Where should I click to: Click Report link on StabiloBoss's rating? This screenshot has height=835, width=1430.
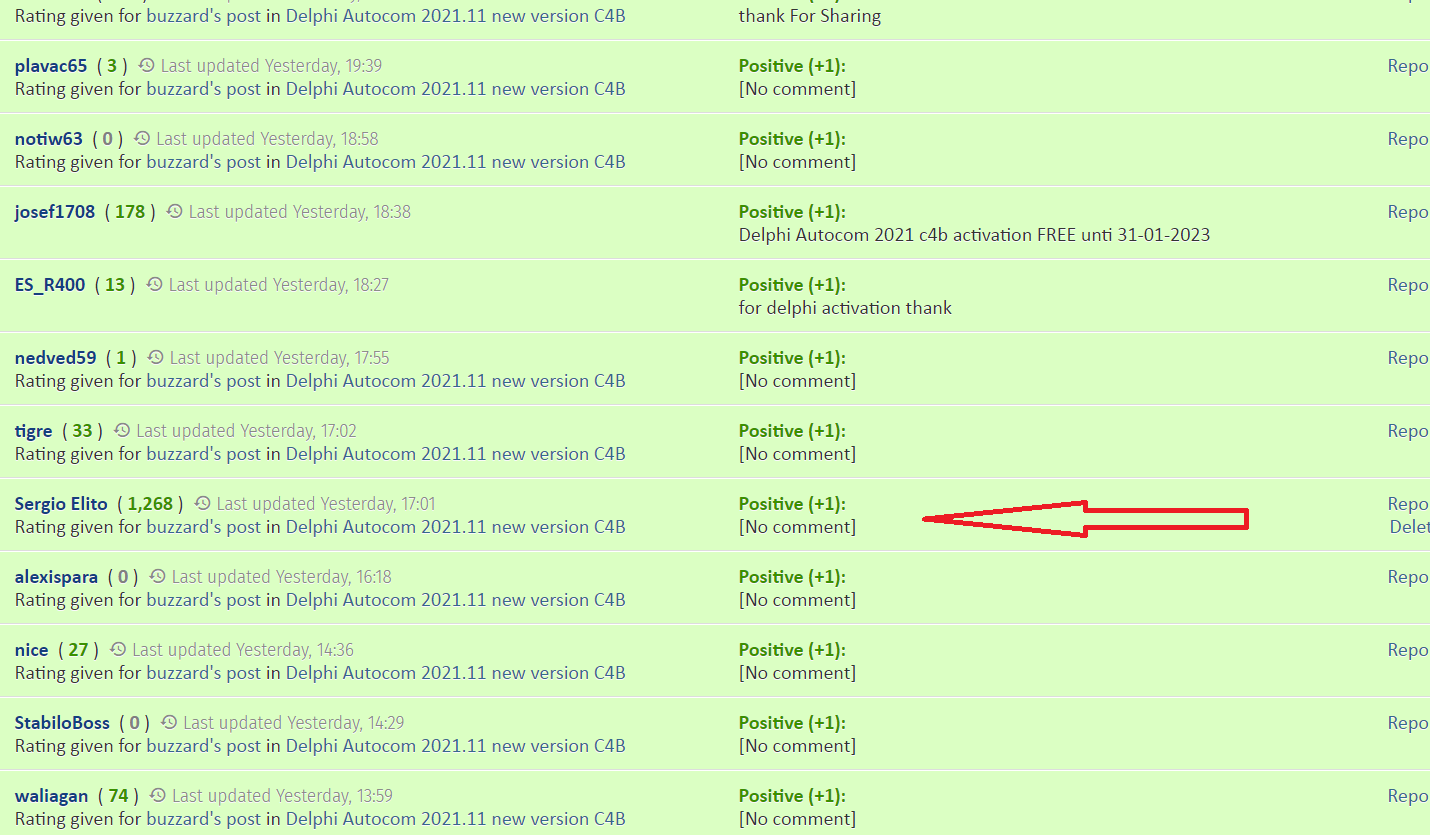click(1408, 723)
